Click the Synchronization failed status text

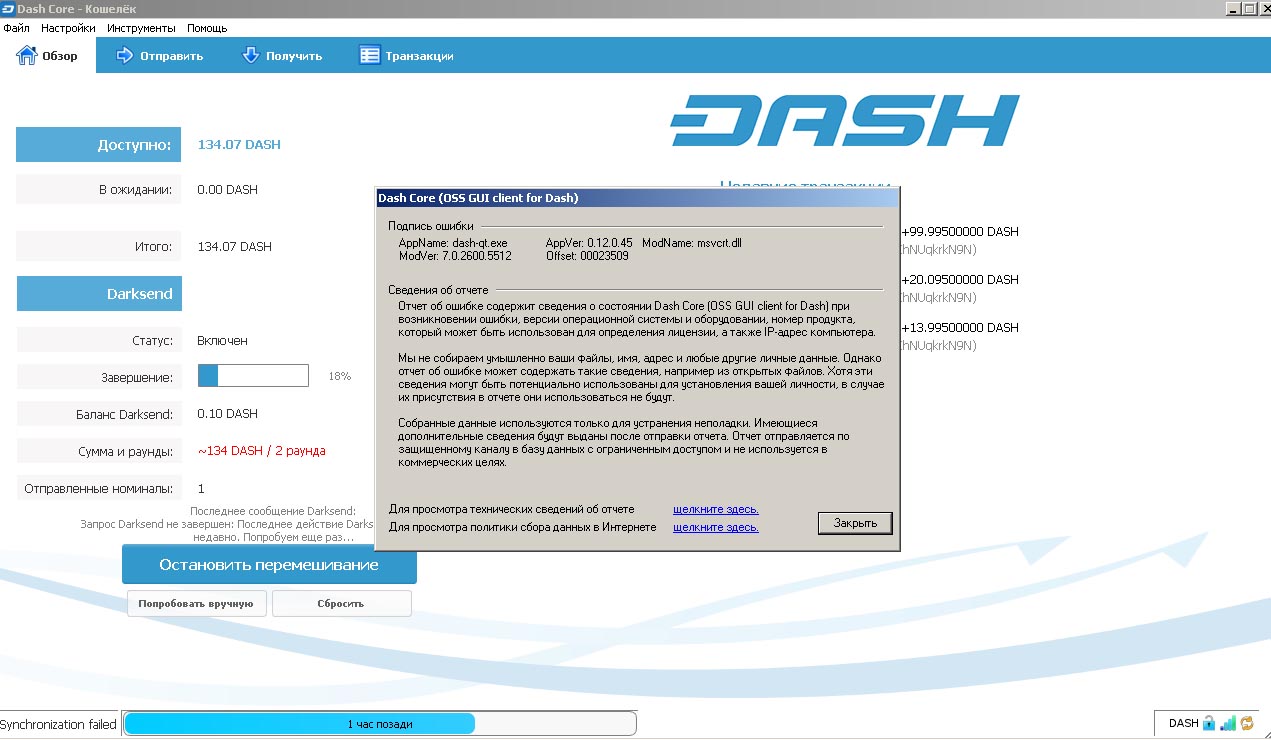pos(59,724)
